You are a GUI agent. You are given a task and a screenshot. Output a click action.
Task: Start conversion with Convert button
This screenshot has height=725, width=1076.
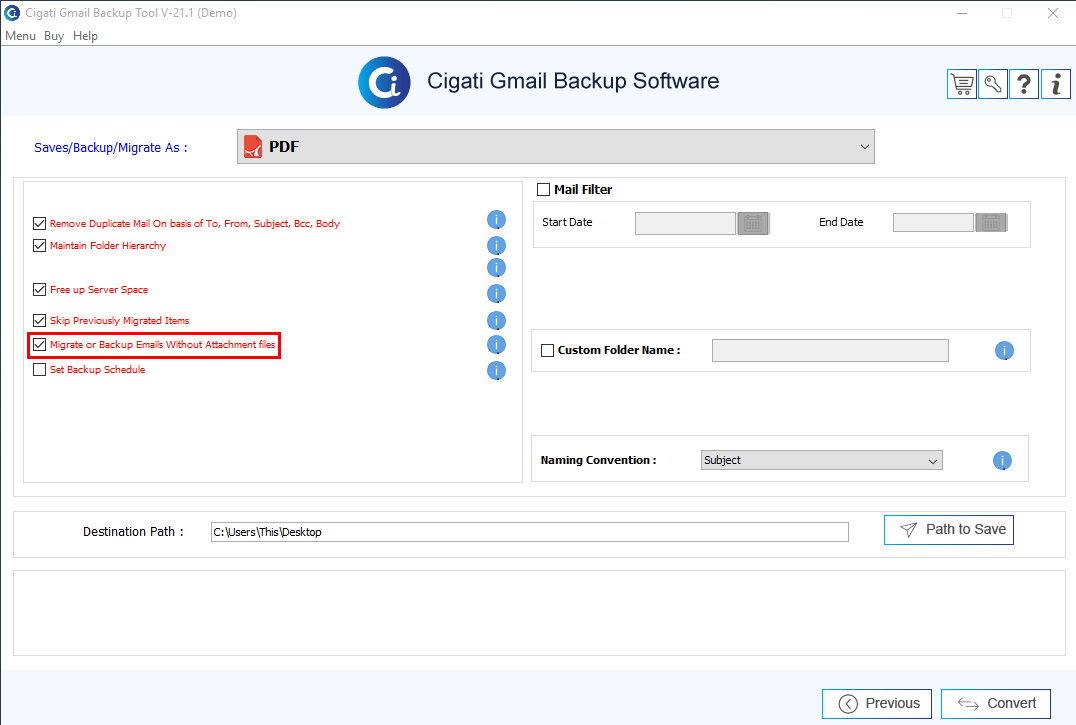[x=996, y=704]
